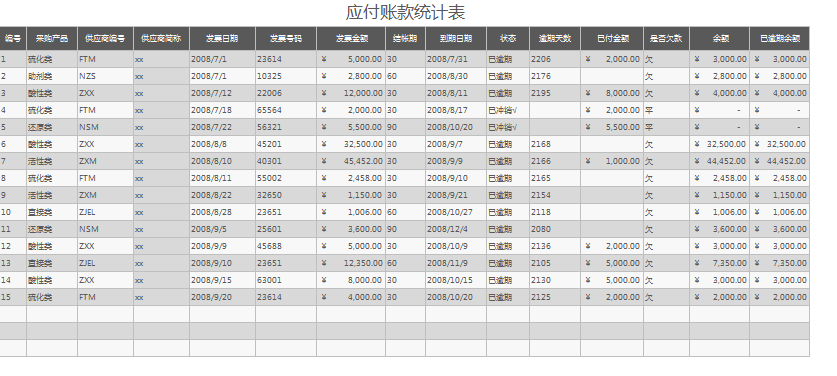The image size is (837, 376).
Task: Click 平 debt cell in row 4
Action: click(666, 111)
